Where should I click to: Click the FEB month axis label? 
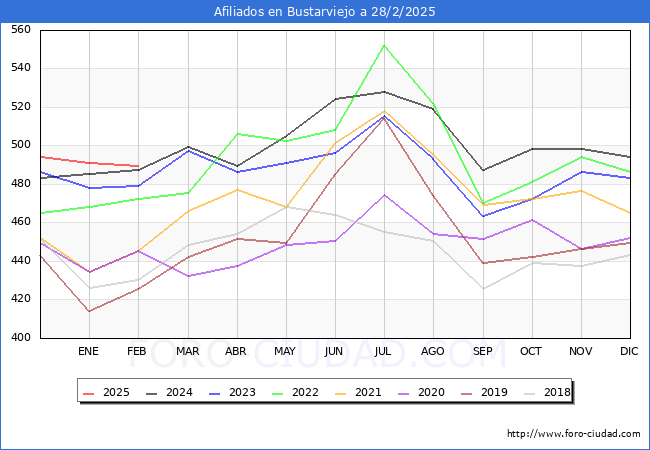point(137,351)
